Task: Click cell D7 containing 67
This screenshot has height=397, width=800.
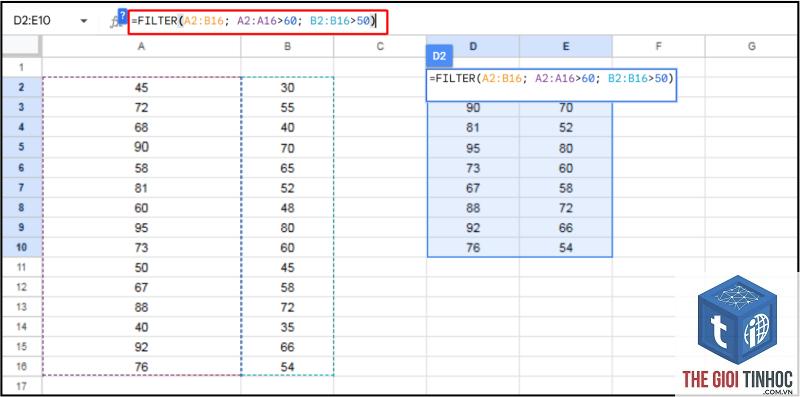Action: coord(473,188)
